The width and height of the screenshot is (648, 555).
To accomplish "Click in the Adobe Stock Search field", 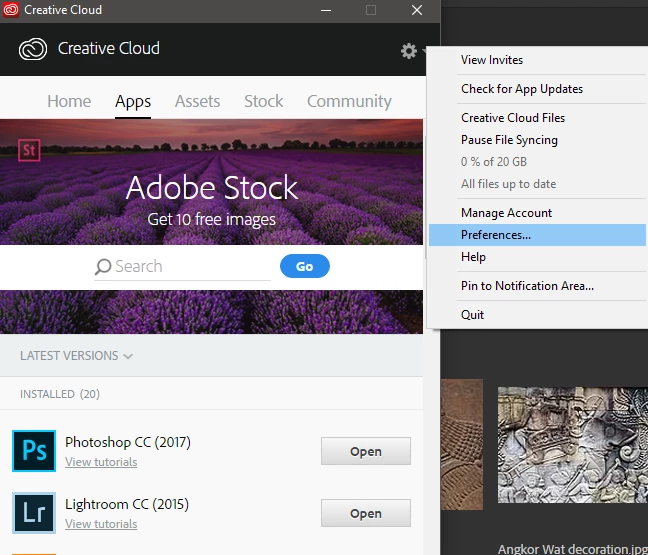I will coord(182,267).
